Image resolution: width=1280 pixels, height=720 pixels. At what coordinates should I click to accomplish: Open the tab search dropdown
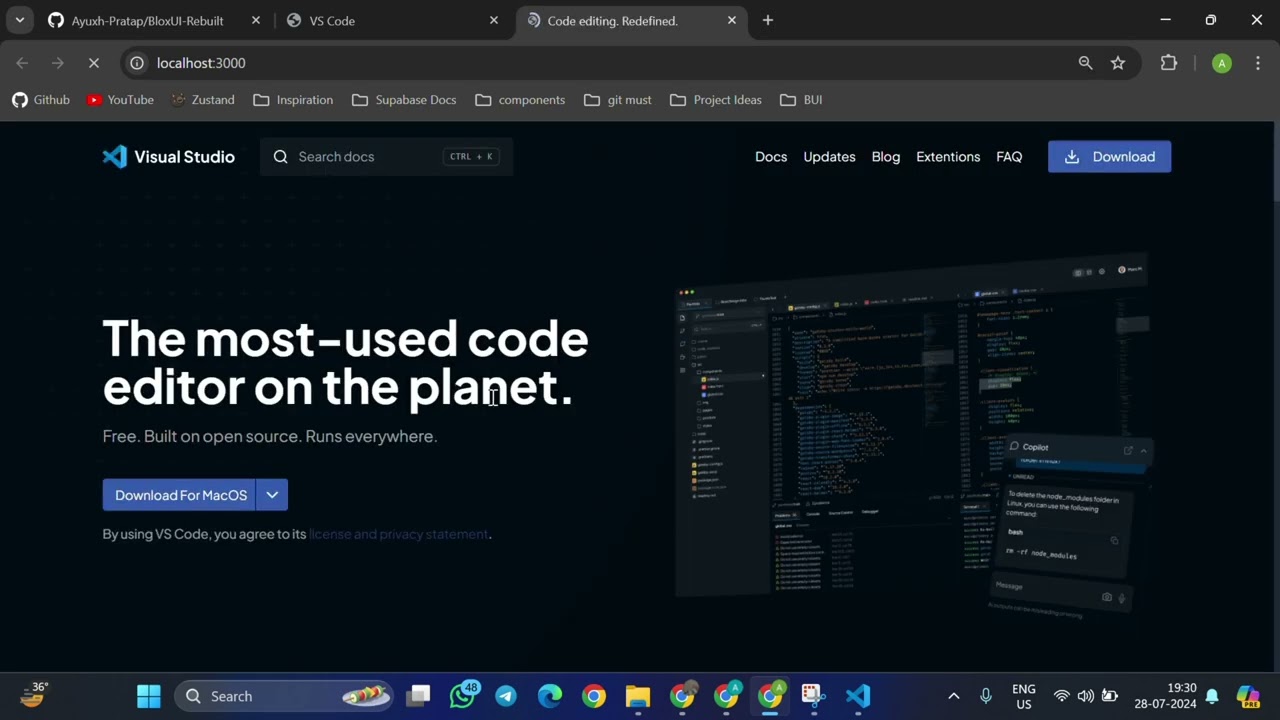[19, 20]
